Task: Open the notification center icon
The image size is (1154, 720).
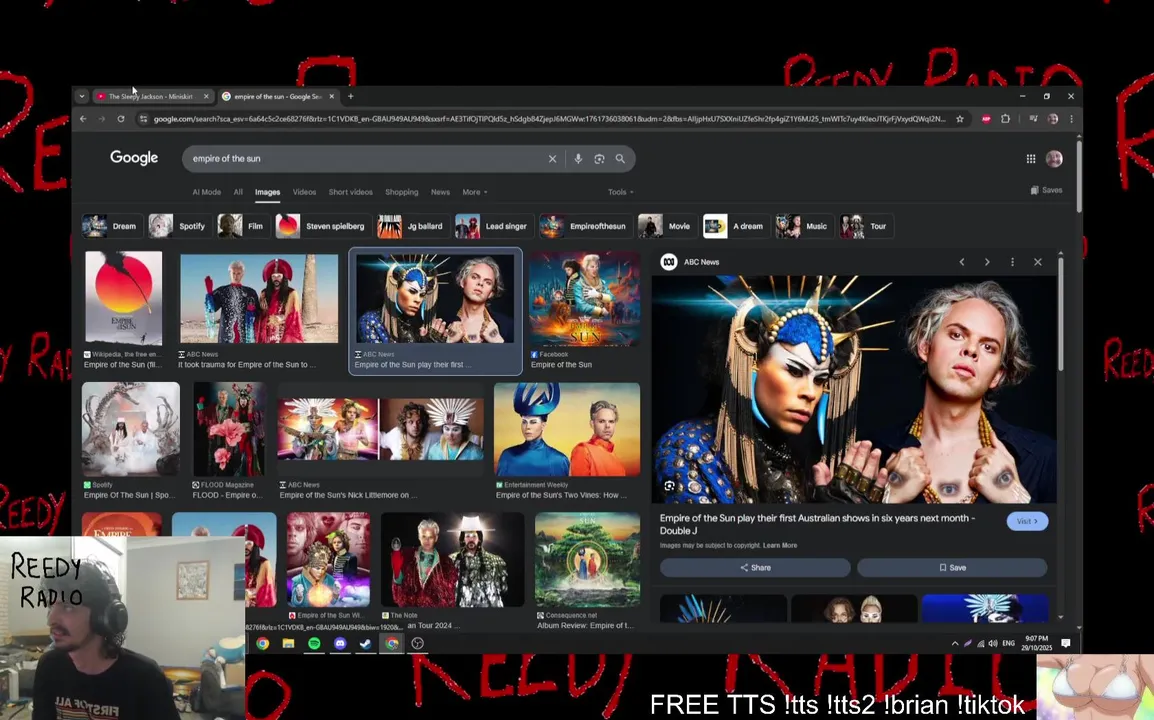Action: 1066,643
